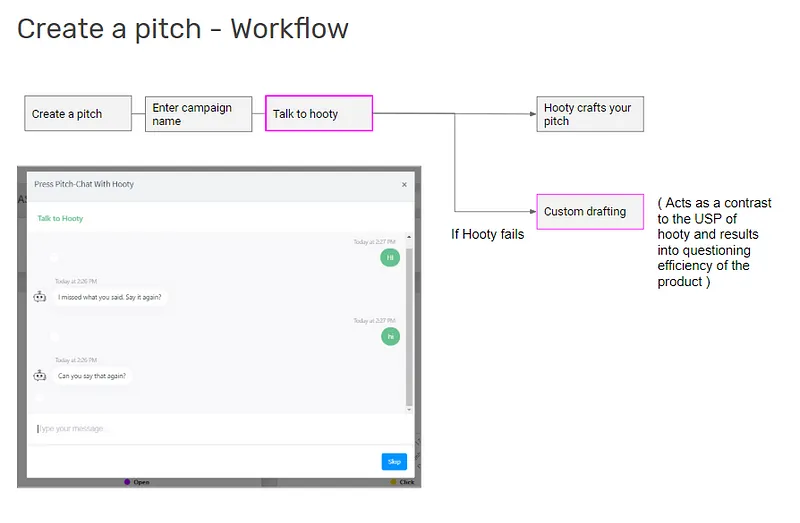Screen dimensions: 800x523
Task: Click the bot icon beside 'Can you say that again?'
Action: click(x=40, y=376)
